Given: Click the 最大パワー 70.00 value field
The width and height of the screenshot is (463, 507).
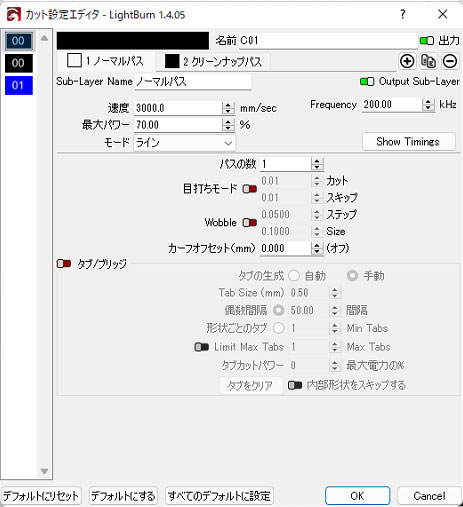Looking at the screenshot, I should [178, 125].
